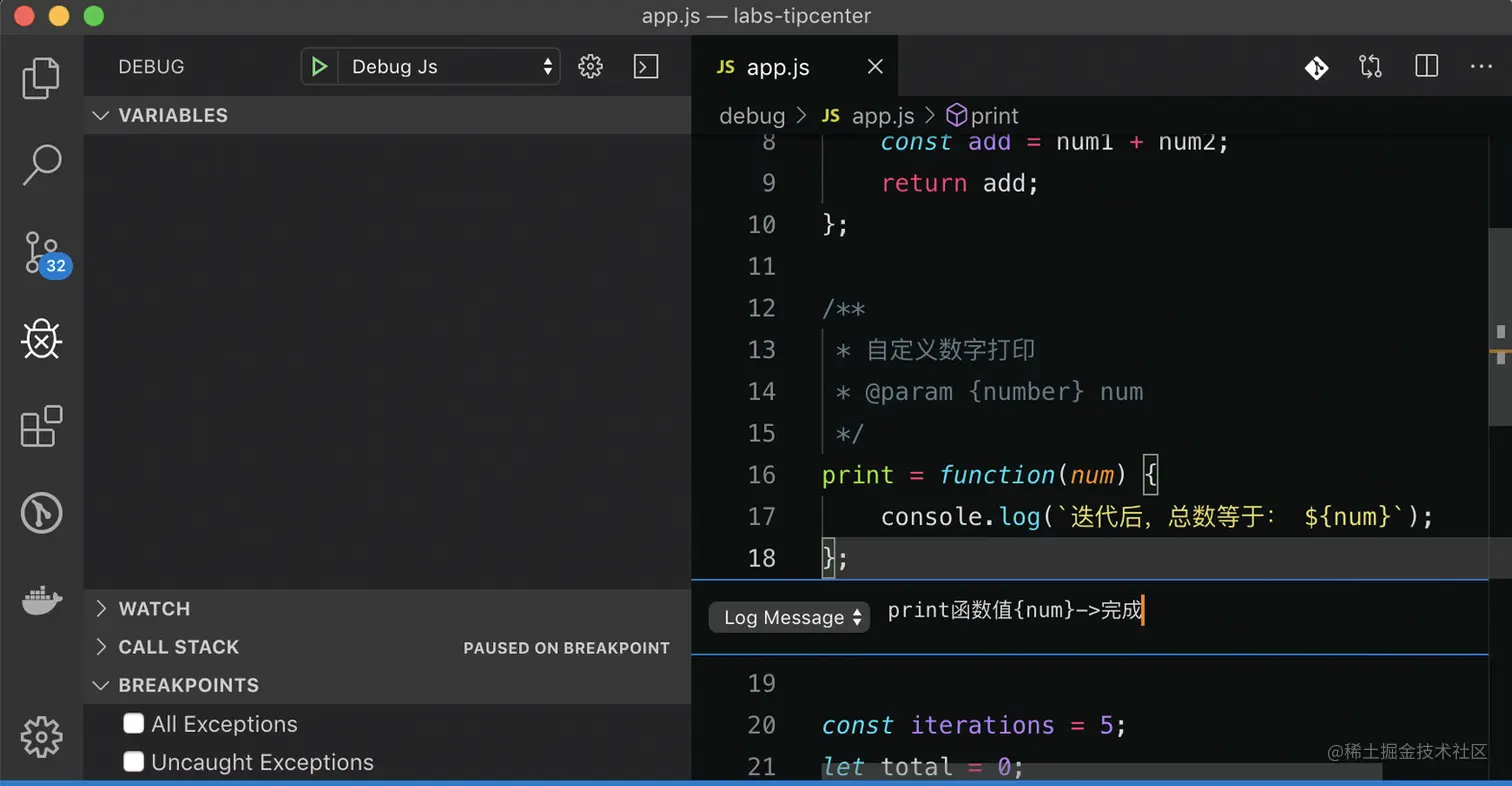
Task: Click the '自定义数字打印' comment text
Action: [x=950, y=350]
